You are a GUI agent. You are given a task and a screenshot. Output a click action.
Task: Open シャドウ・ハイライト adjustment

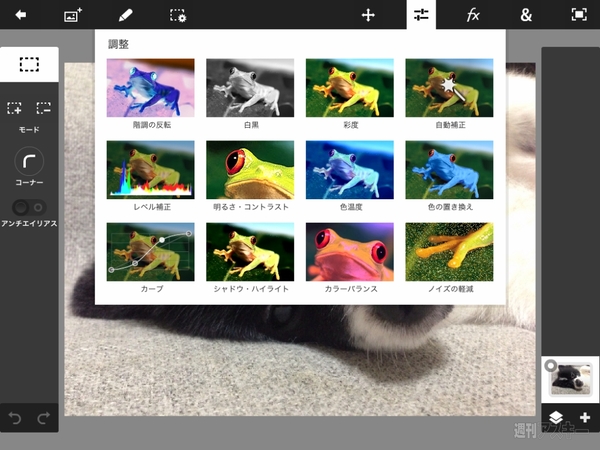click(250, 258)
